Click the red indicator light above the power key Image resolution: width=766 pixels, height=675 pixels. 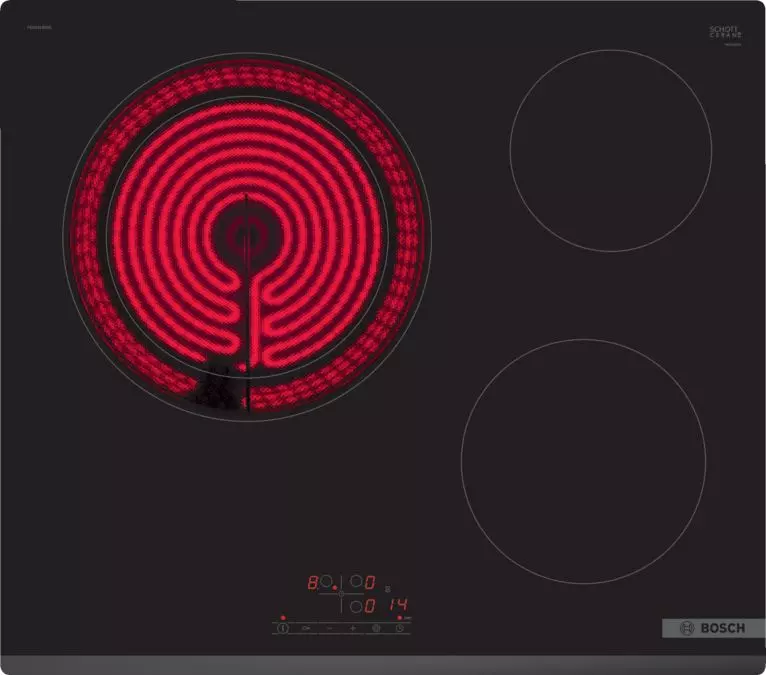point(283,618)
